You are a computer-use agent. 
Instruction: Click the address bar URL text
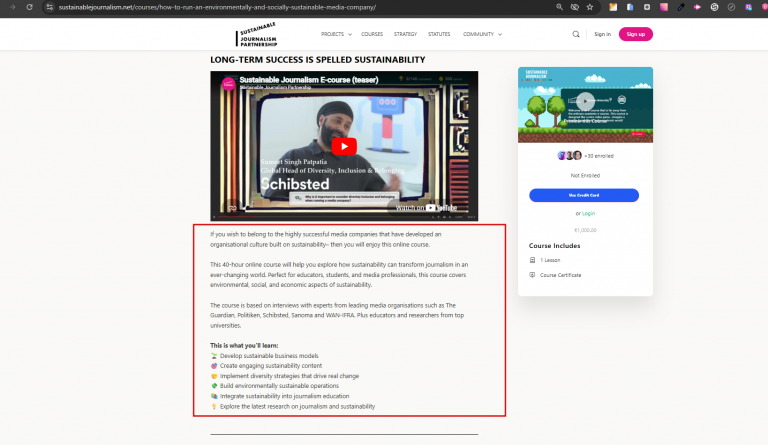point(217,7)
